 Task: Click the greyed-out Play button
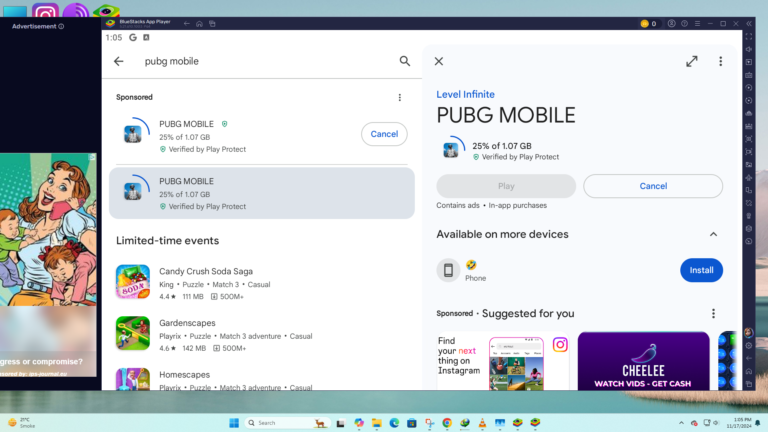point(506,186)
